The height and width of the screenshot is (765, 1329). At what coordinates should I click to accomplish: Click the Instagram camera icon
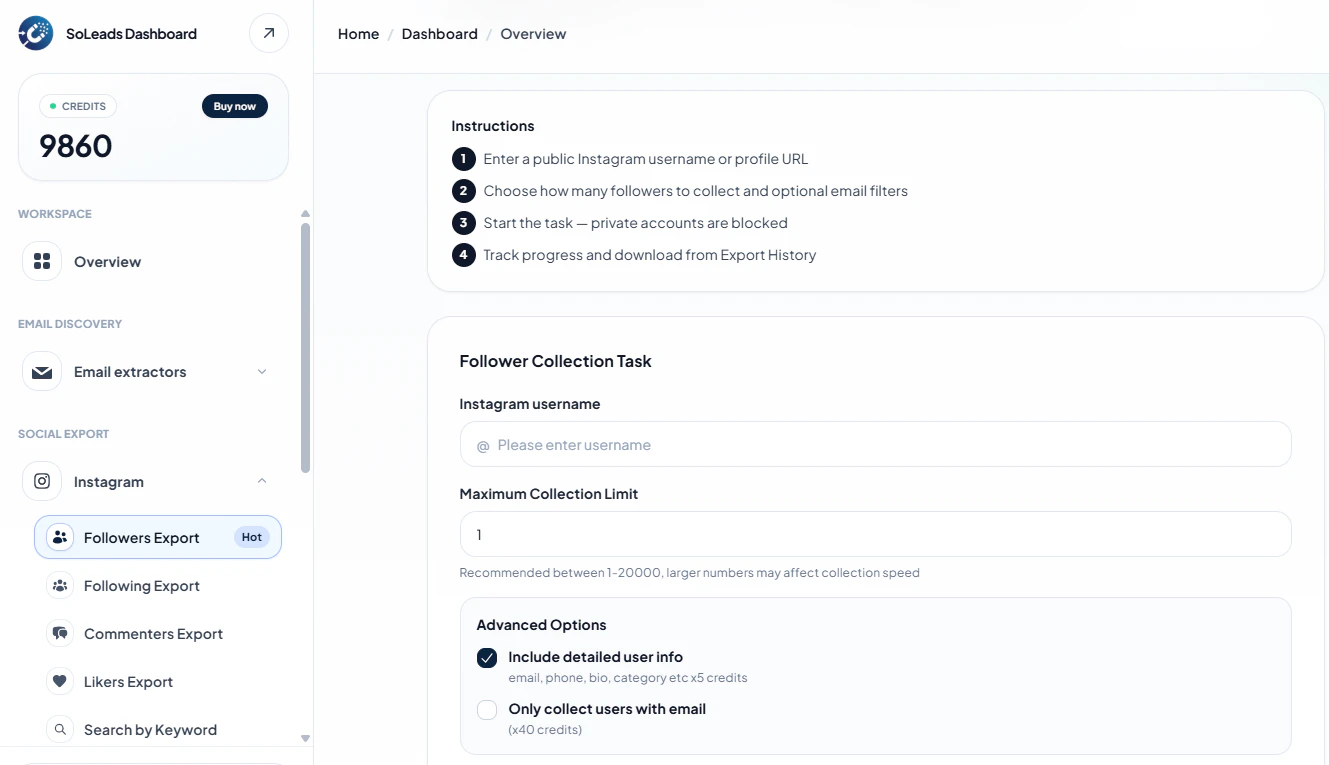click(42, 481)
